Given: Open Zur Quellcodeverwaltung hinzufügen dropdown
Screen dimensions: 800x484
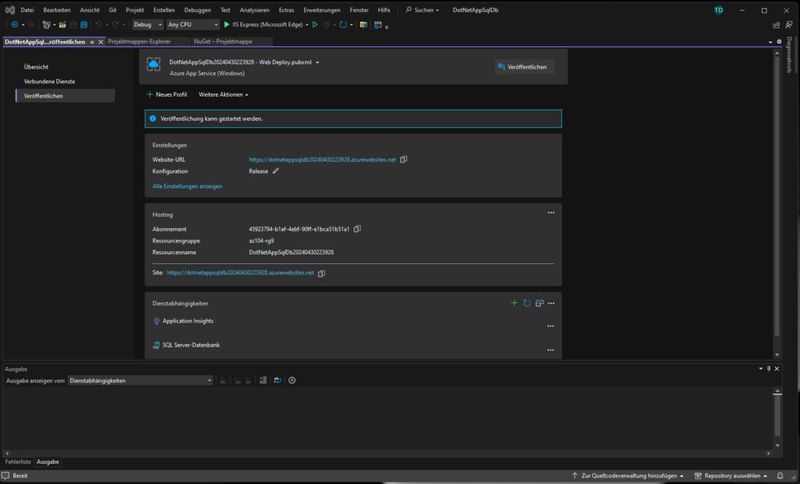Looking at the screenshot, I should tap(627, 476).
